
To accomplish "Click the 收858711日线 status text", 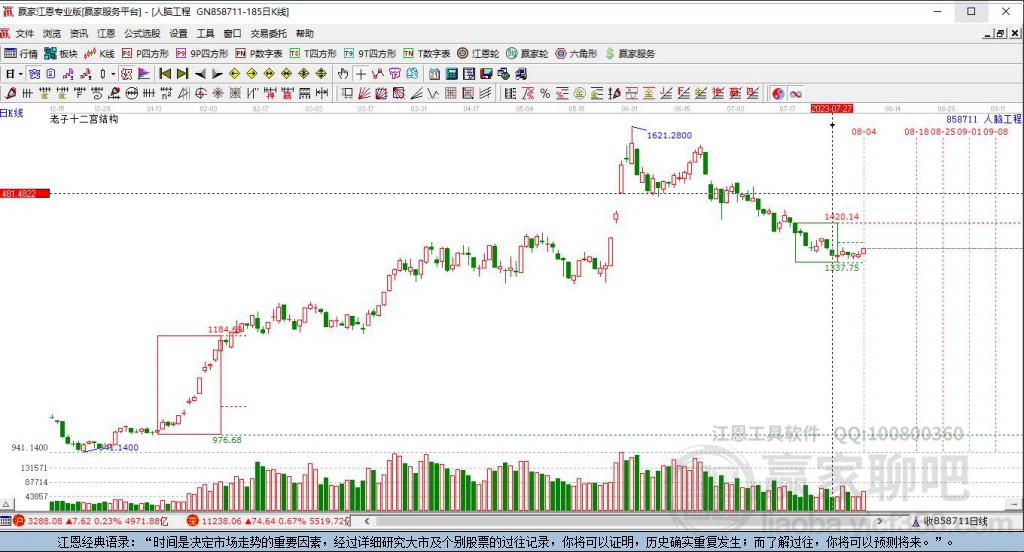I will click(x=955, y=521).
